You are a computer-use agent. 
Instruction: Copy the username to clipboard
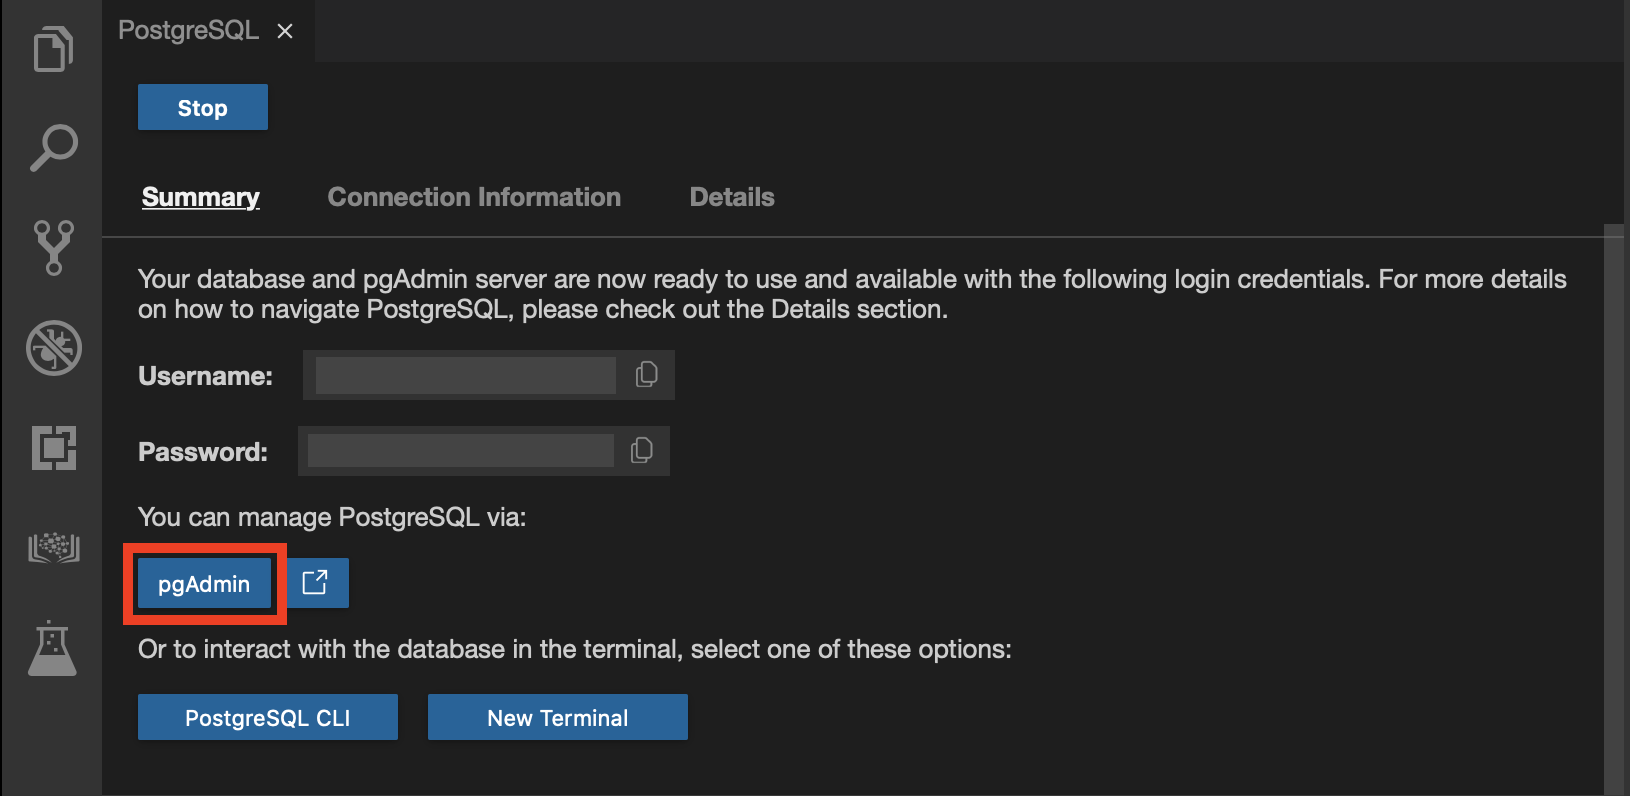pyautogui.click(x=646, y=375)
